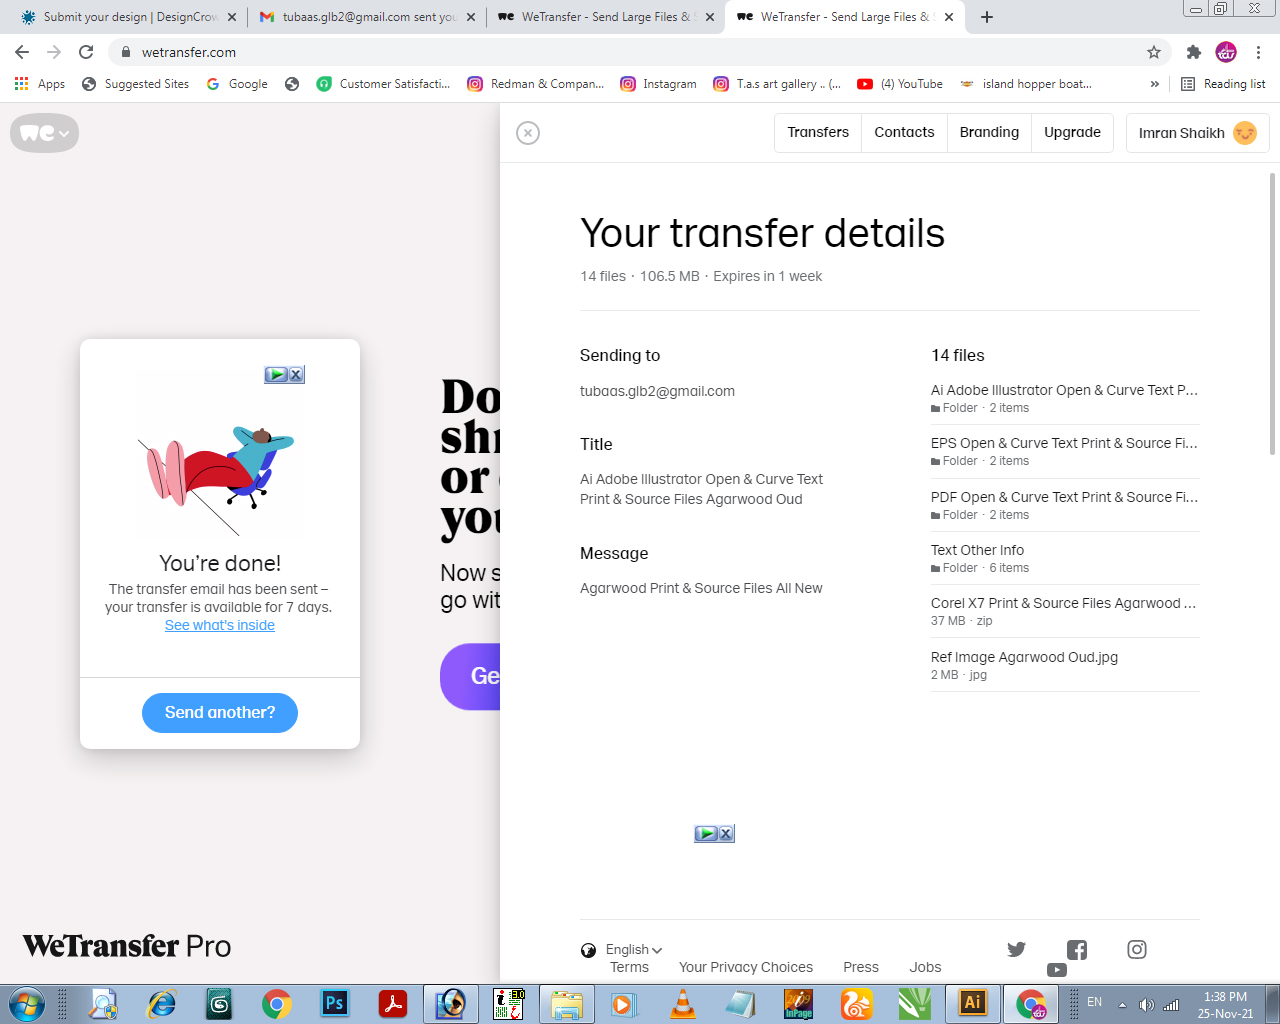
Task: Switch to the Branding tab
Action: [989, 133]
